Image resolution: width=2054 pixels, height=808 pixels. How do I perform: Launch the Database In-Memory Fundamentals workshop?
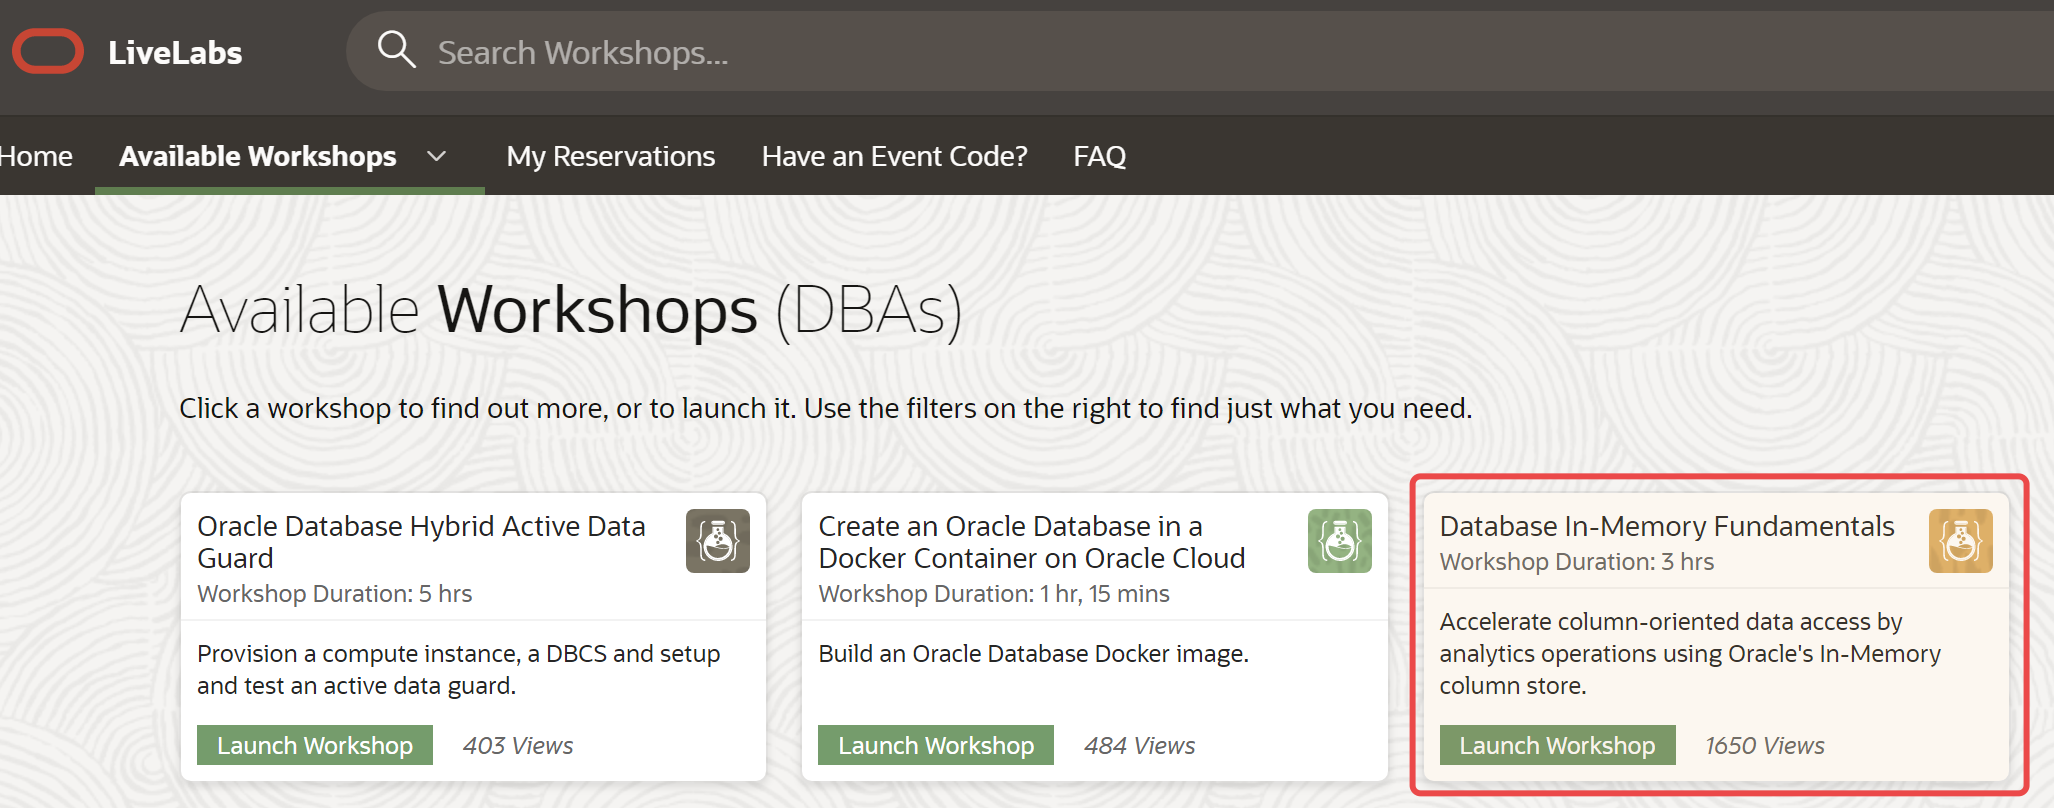pos(1557,745)
